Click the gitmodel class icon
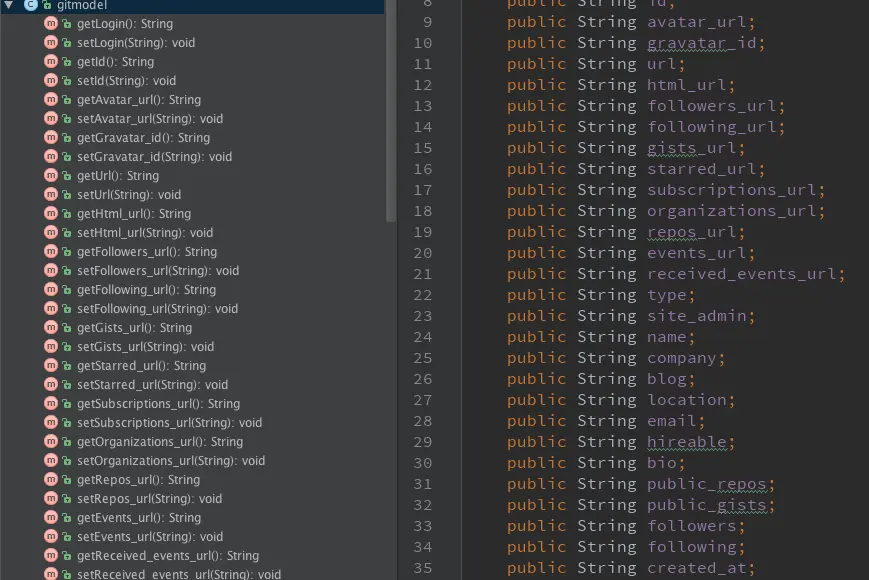This screenshot has width=869, height=580. [x=30, y=5]
